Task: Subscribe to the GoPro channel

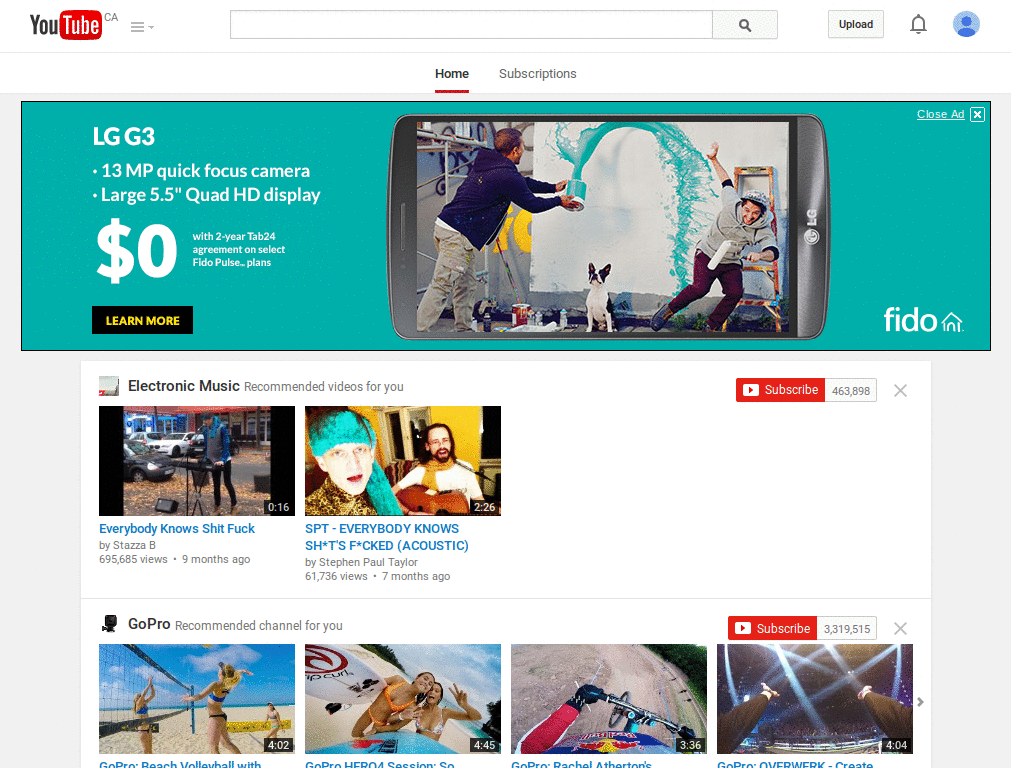Action: pyautogui.click(x=773, y=628)
